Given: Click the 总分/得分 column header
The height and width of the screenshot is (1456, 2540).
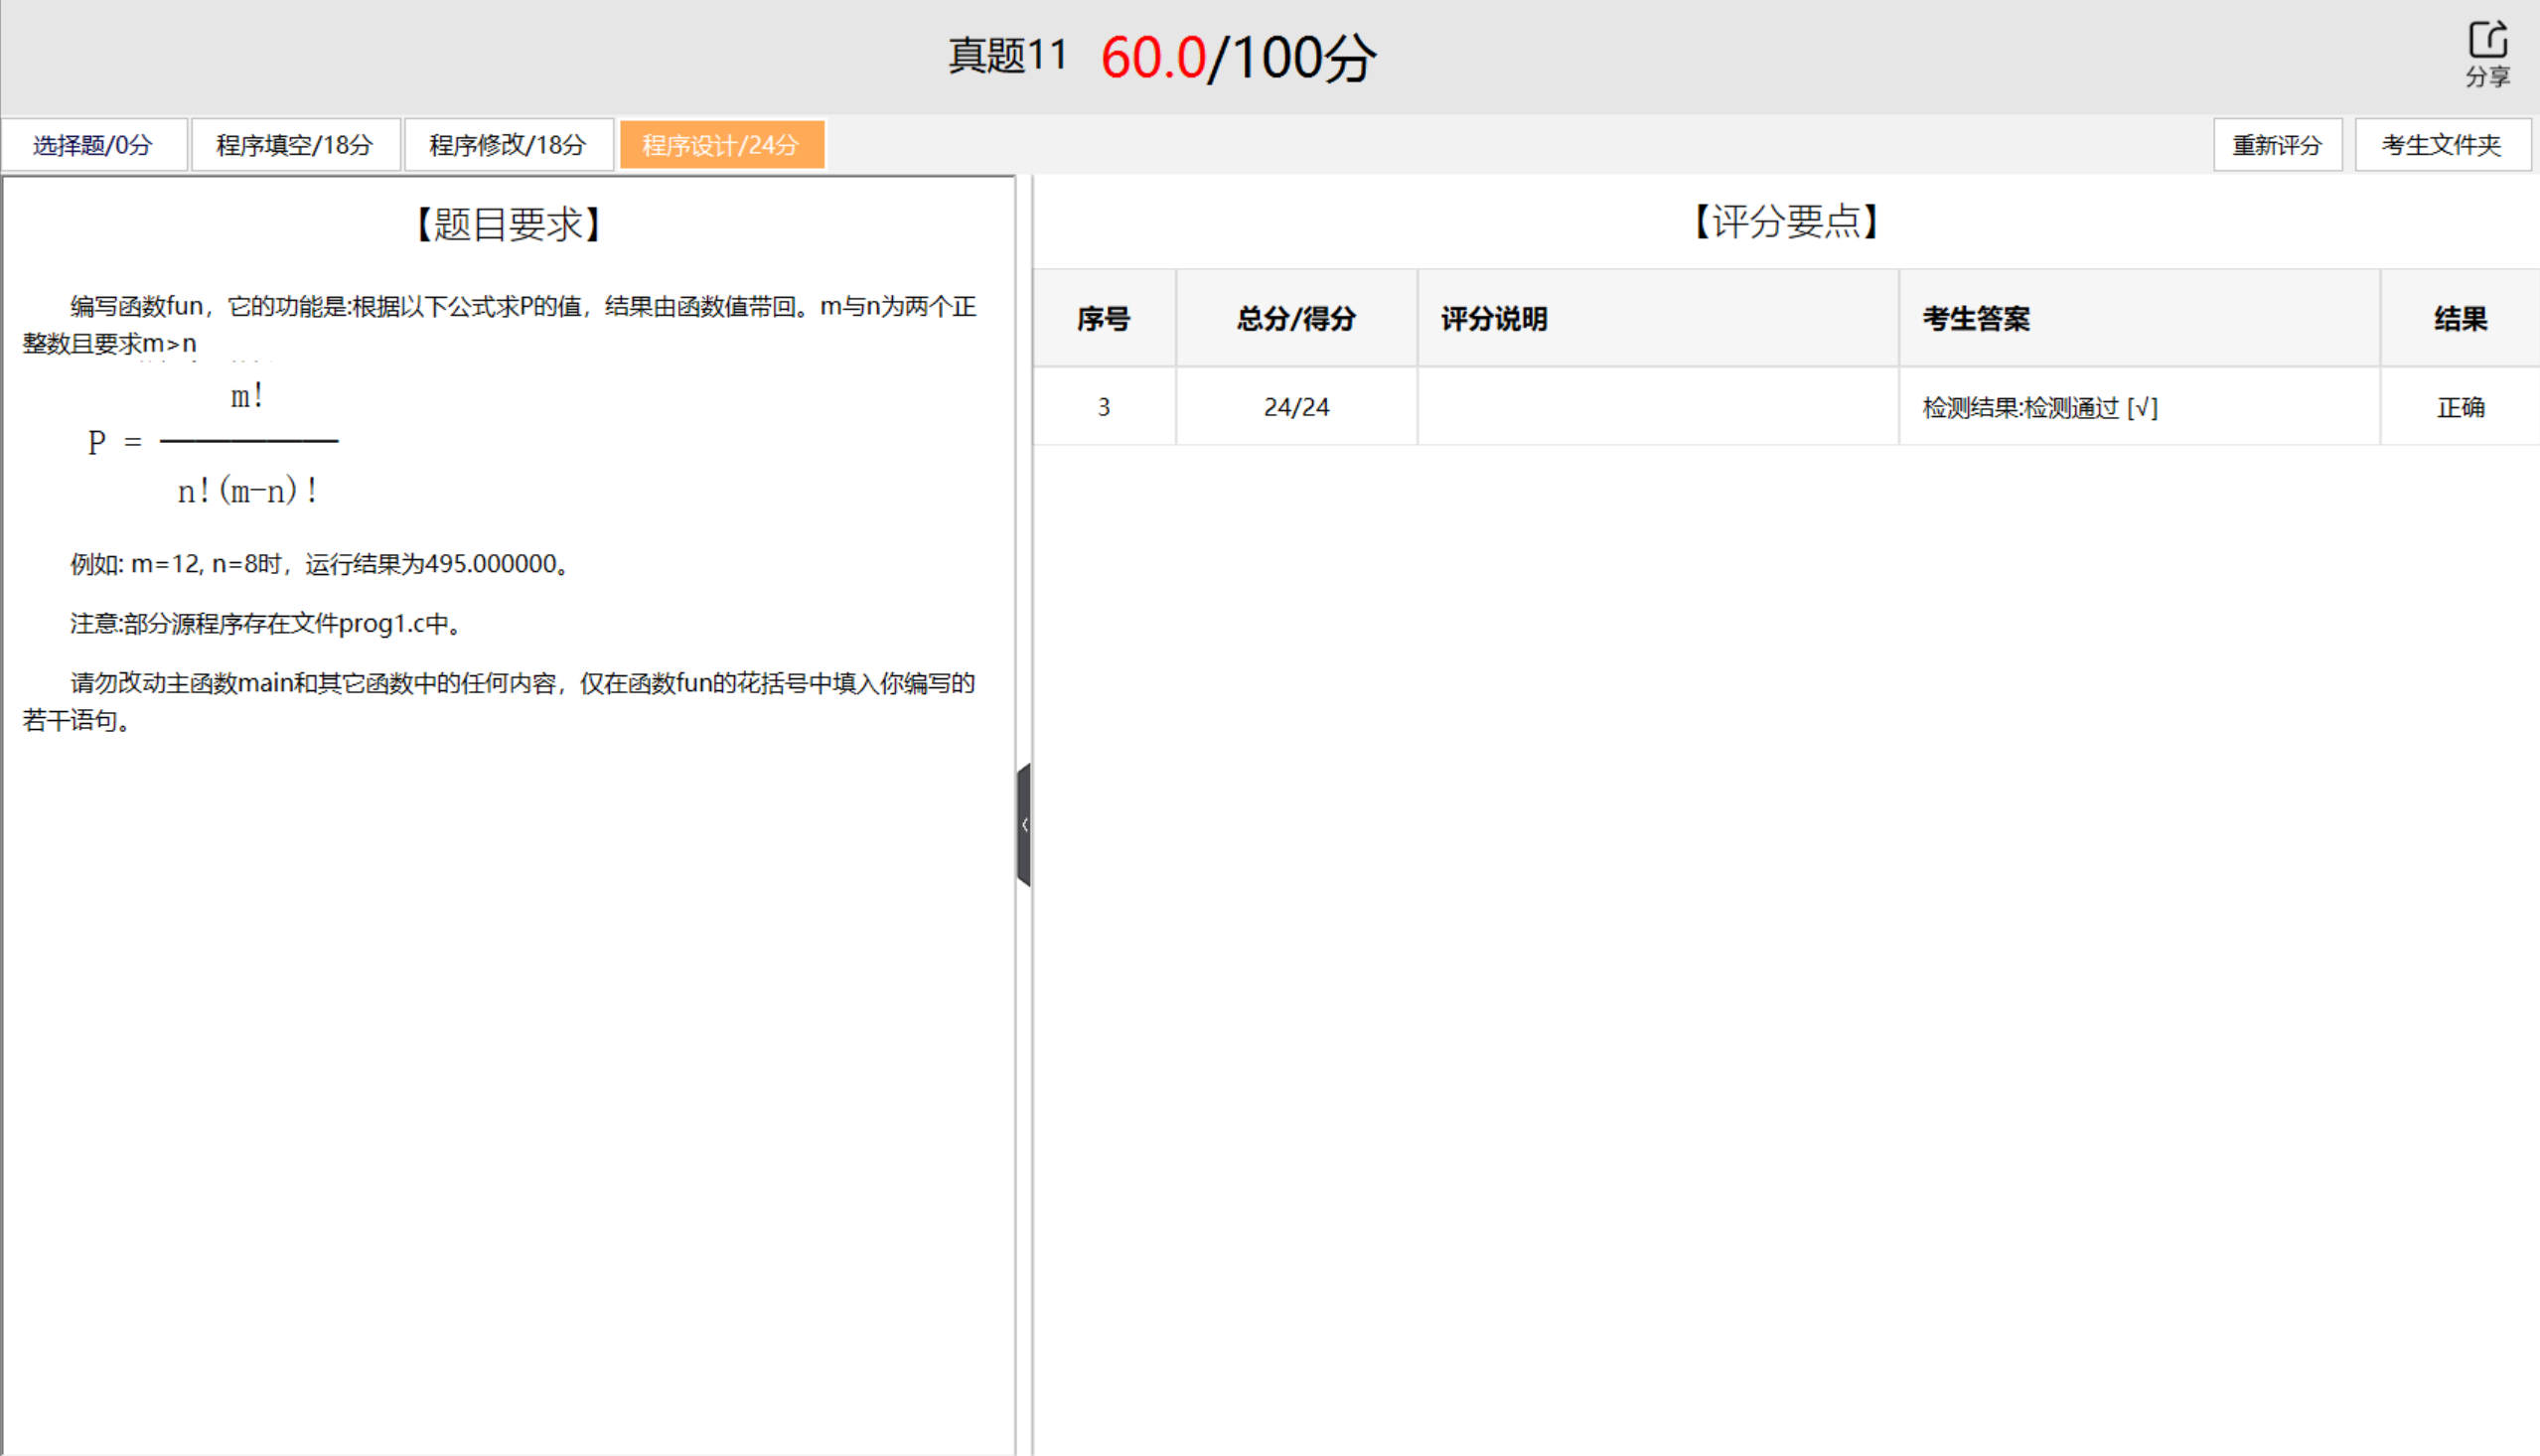Looking at the screenshot, I should click(1296, 319).
